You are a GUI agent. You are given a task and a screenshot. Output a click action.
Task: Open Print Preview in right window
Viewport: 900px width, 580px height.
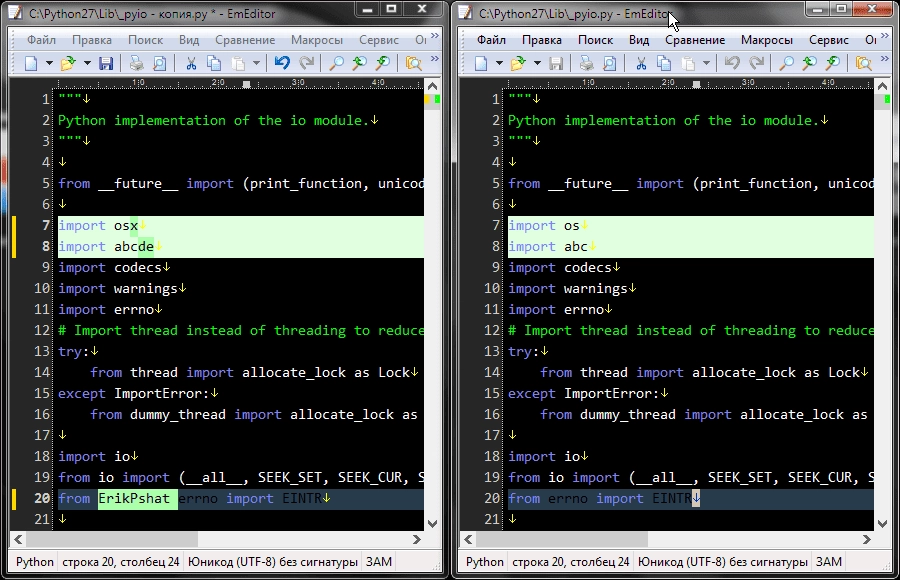pos(609,63)
